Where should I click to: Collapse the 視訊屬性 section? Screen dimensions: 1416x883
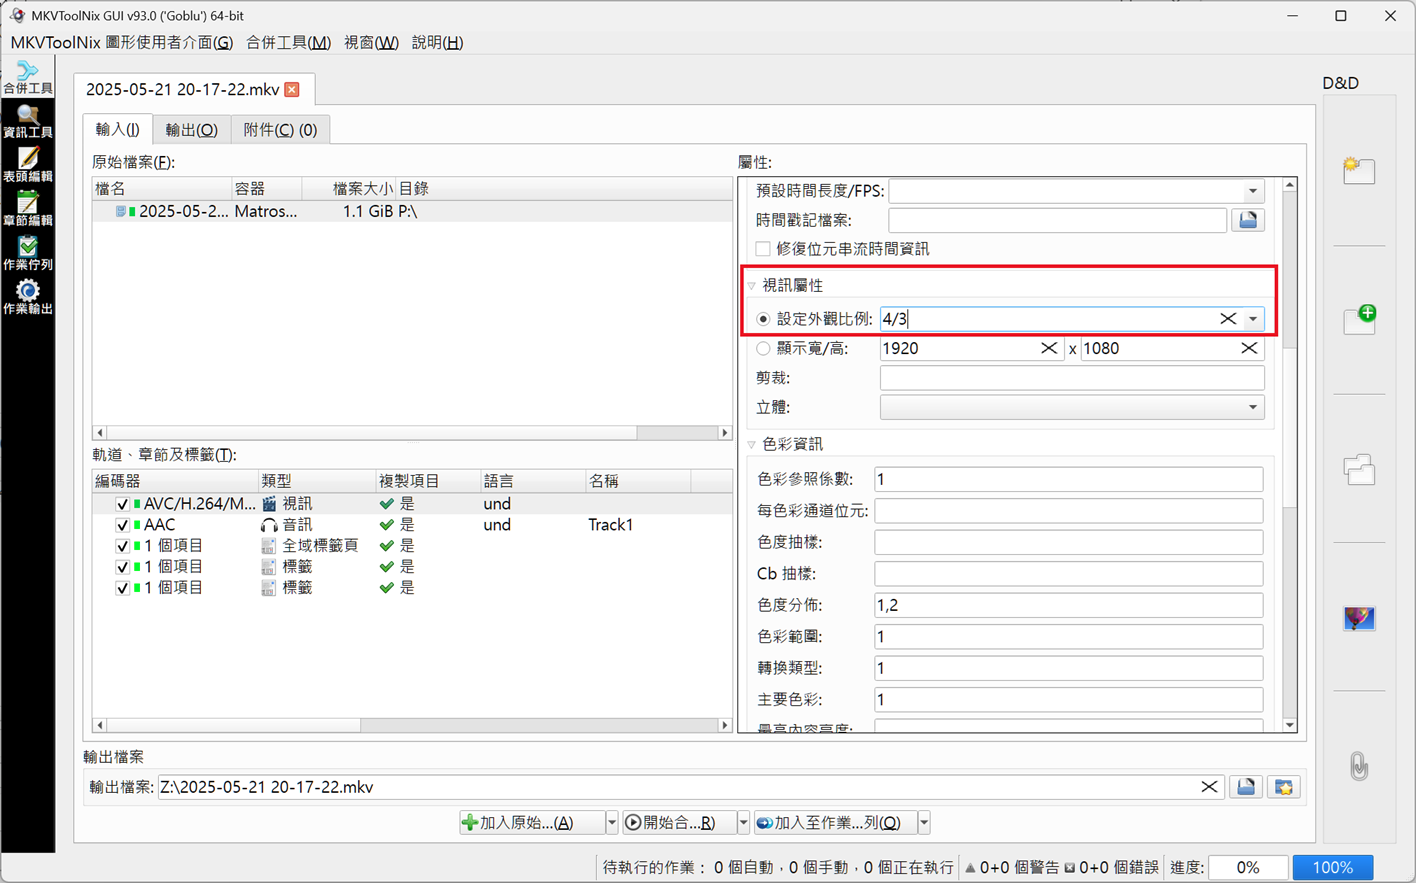point(752,286)
